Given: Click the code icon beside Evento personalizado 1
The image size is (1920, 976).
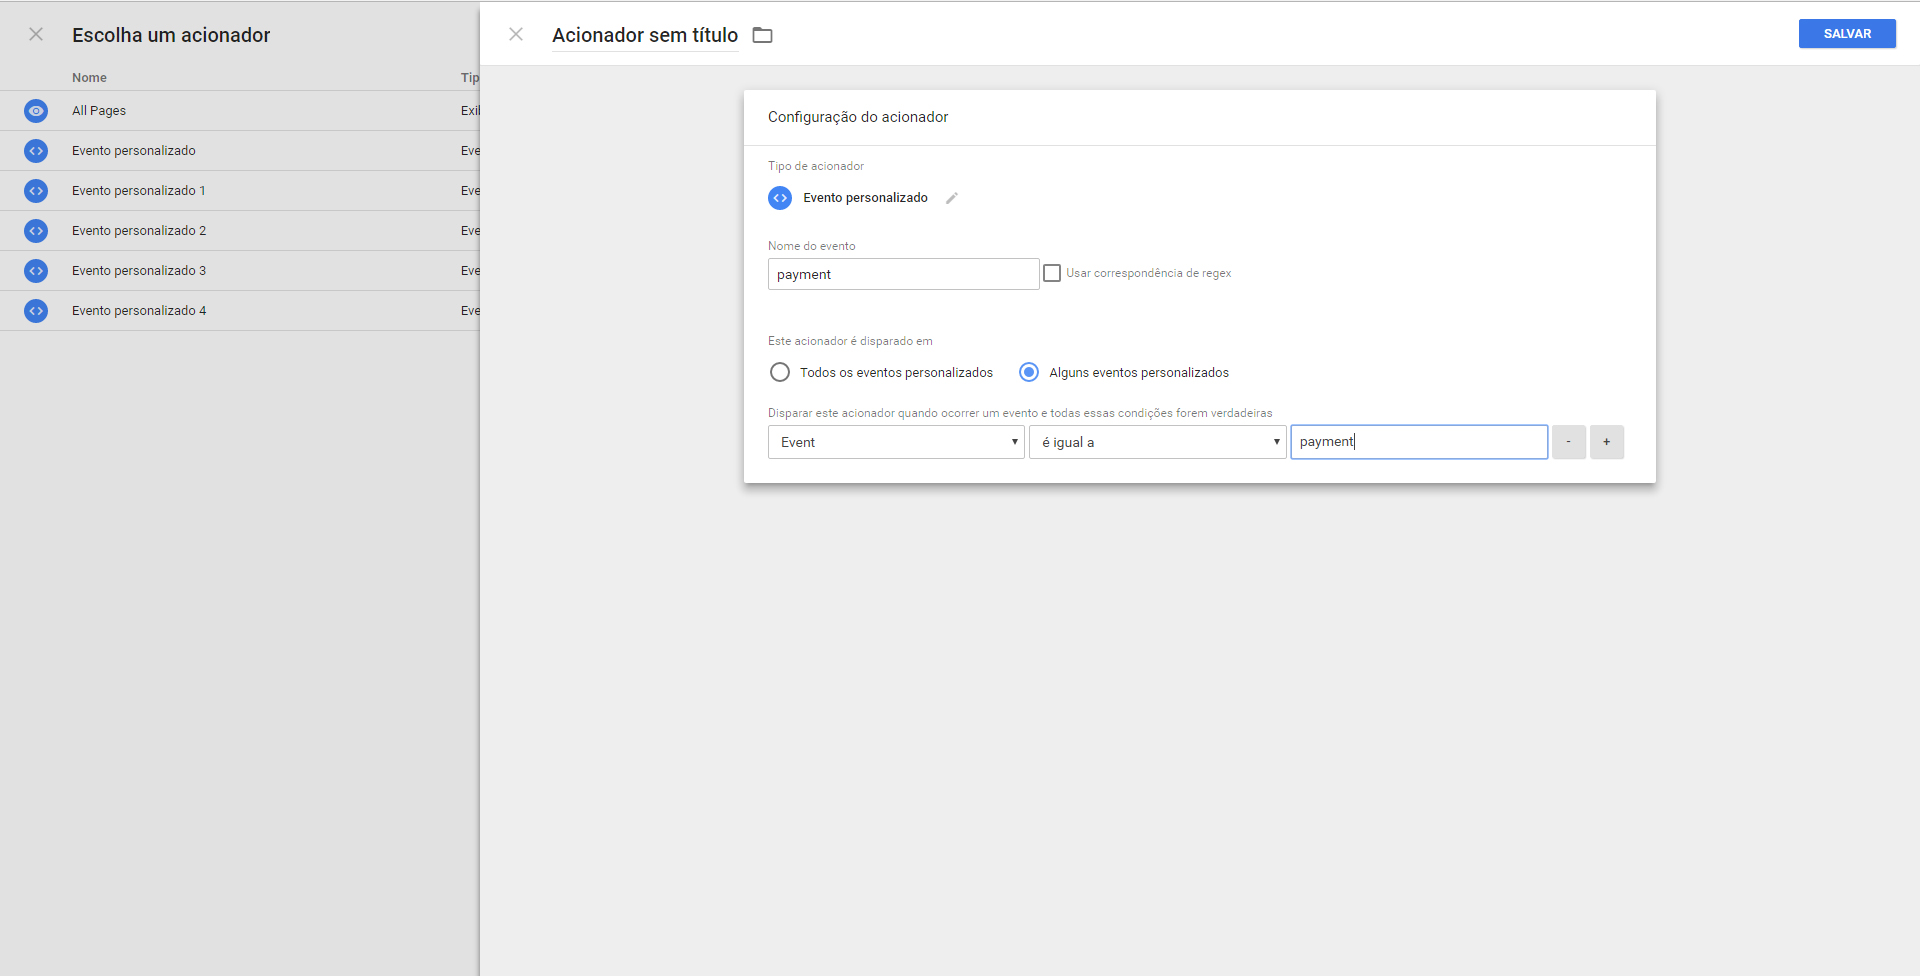Looking at the screenshot, I should pos(36,191).
